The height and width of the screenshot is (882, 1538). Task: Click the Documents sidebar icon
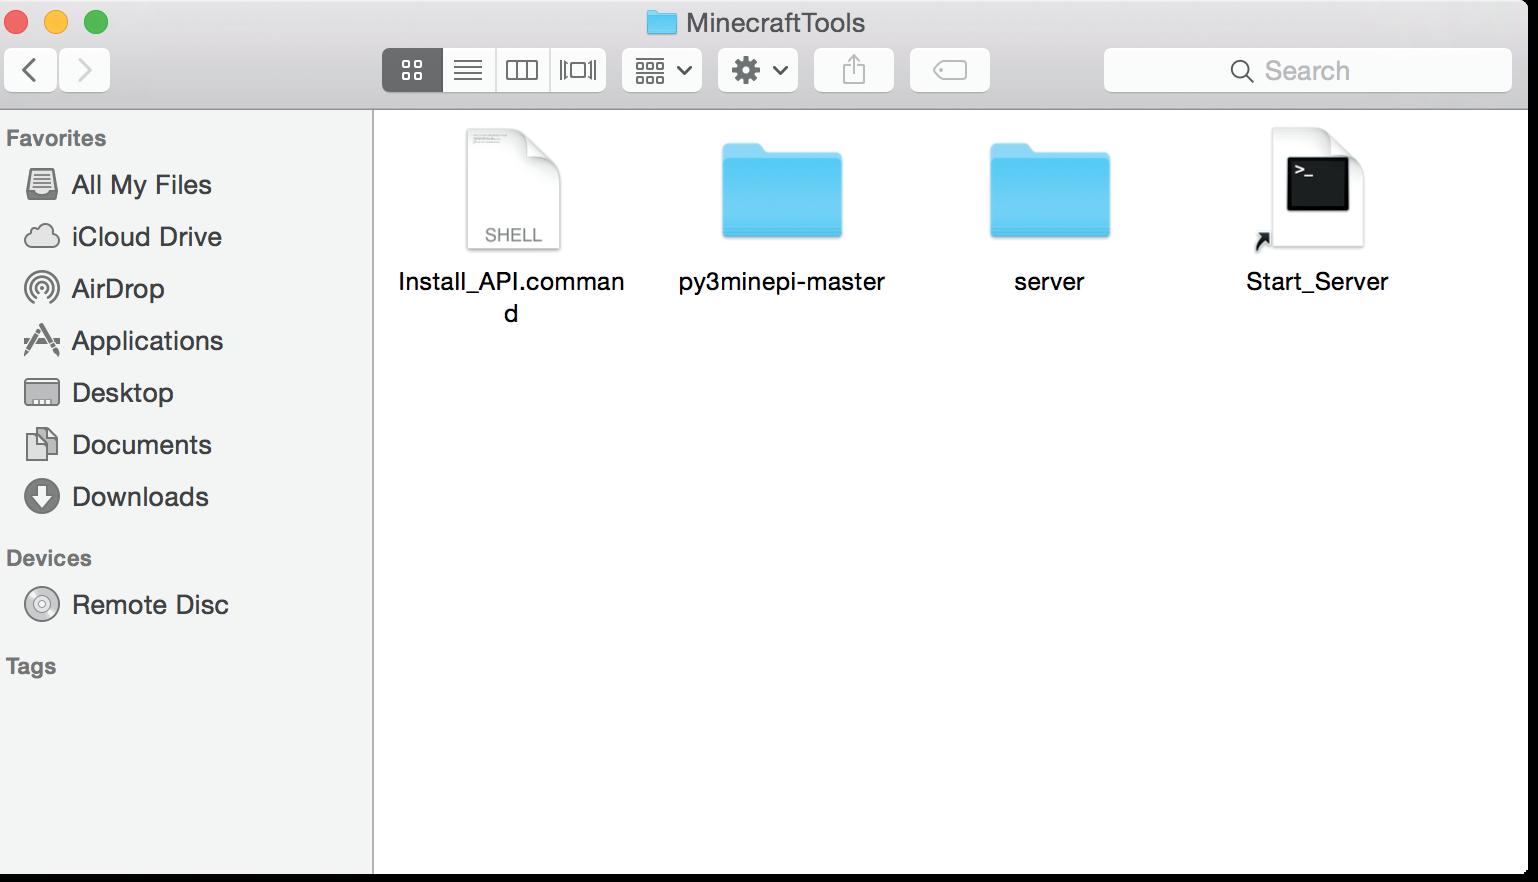tap(41, 444)
